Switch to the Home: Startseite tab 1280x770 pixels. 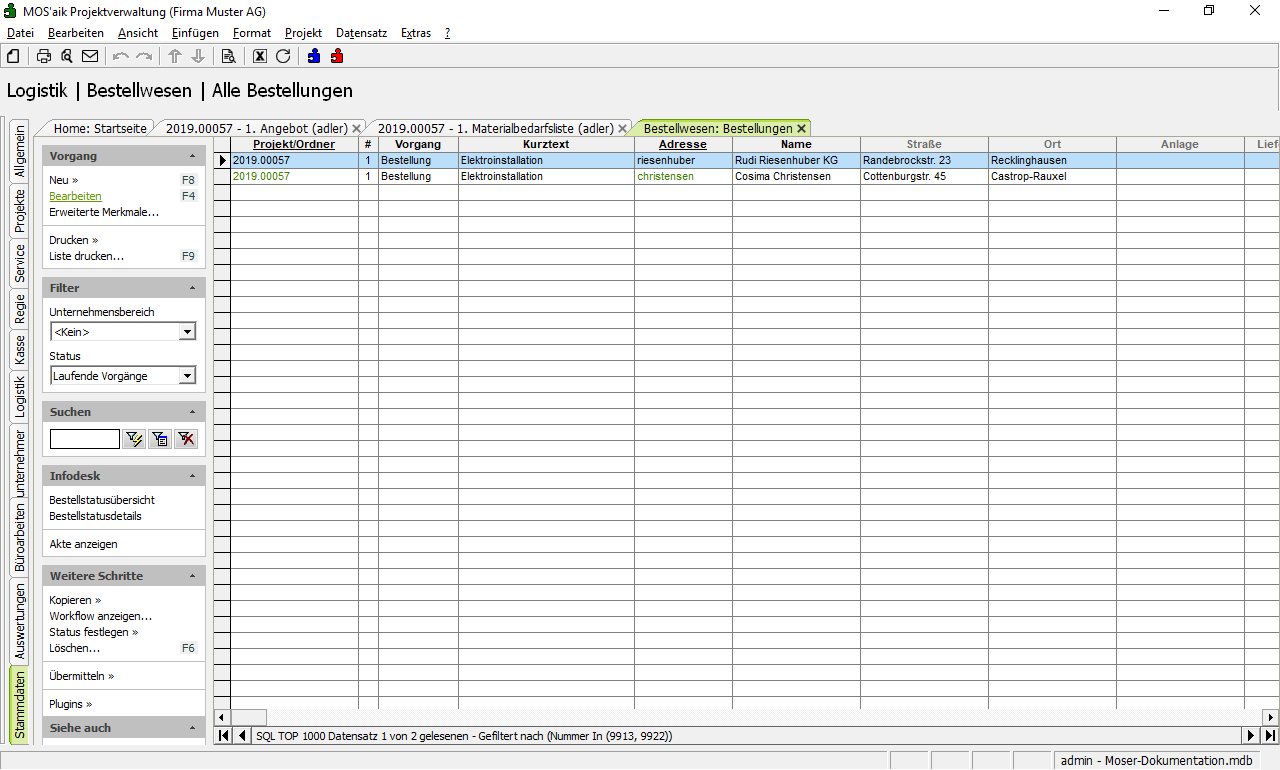coord(99,128)
